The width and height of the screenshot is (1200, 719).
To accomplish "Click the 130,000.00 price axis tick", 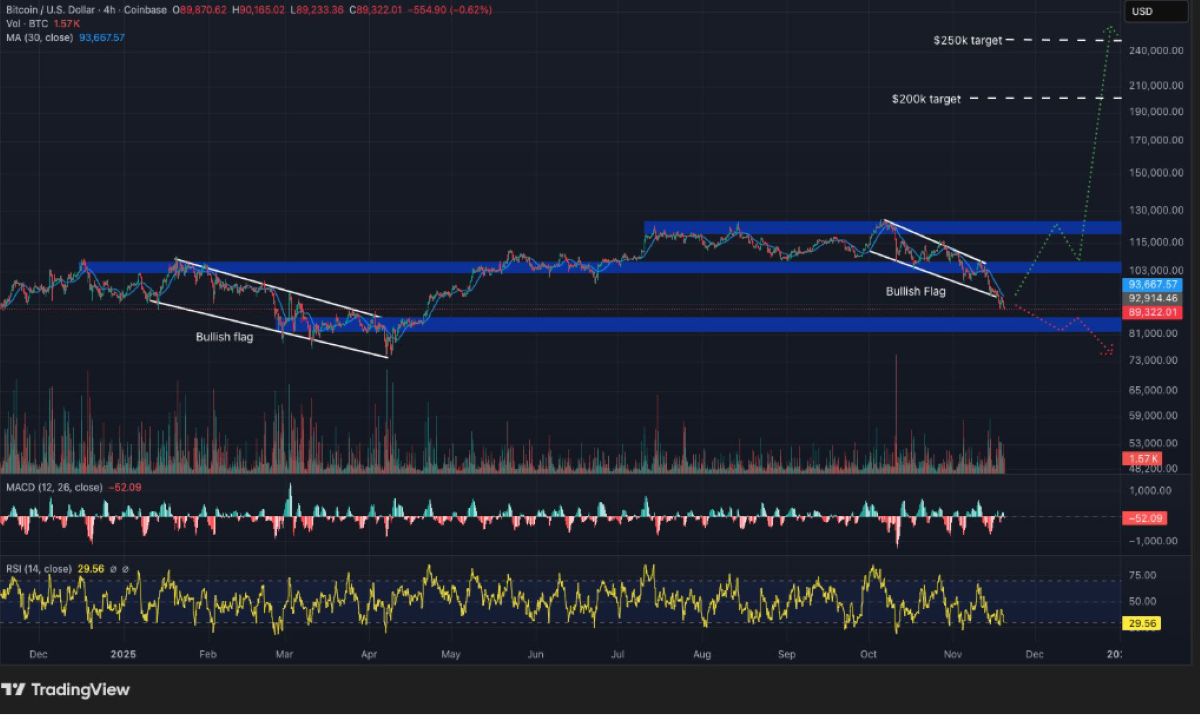I will 1155,210.
